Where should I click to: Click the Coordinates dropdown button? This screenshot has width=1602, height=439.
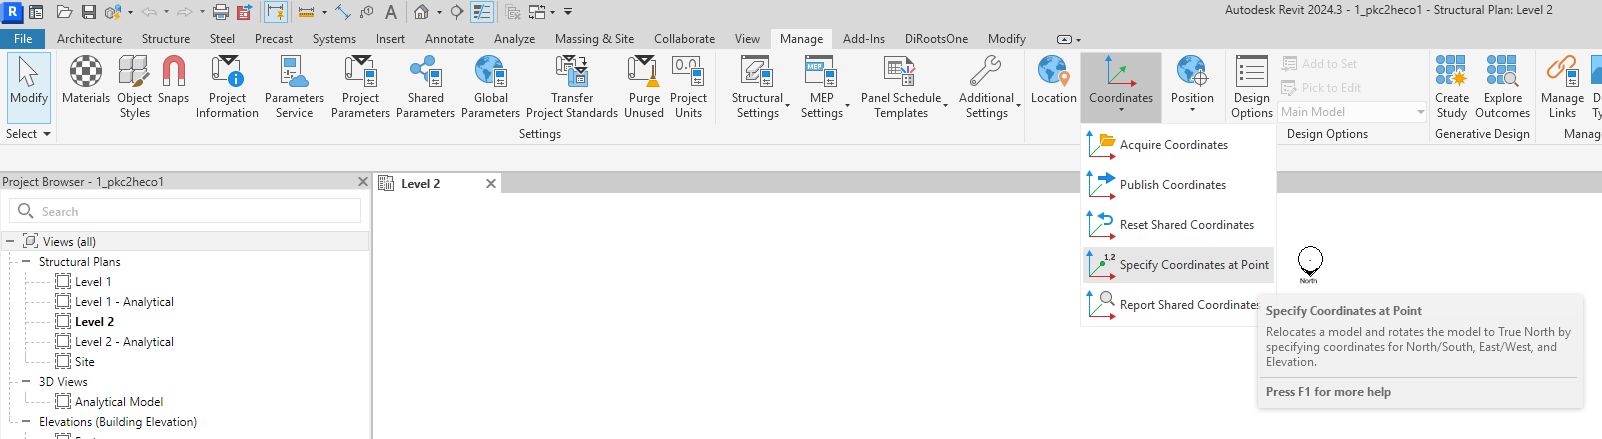click(x=1121, y=87)
